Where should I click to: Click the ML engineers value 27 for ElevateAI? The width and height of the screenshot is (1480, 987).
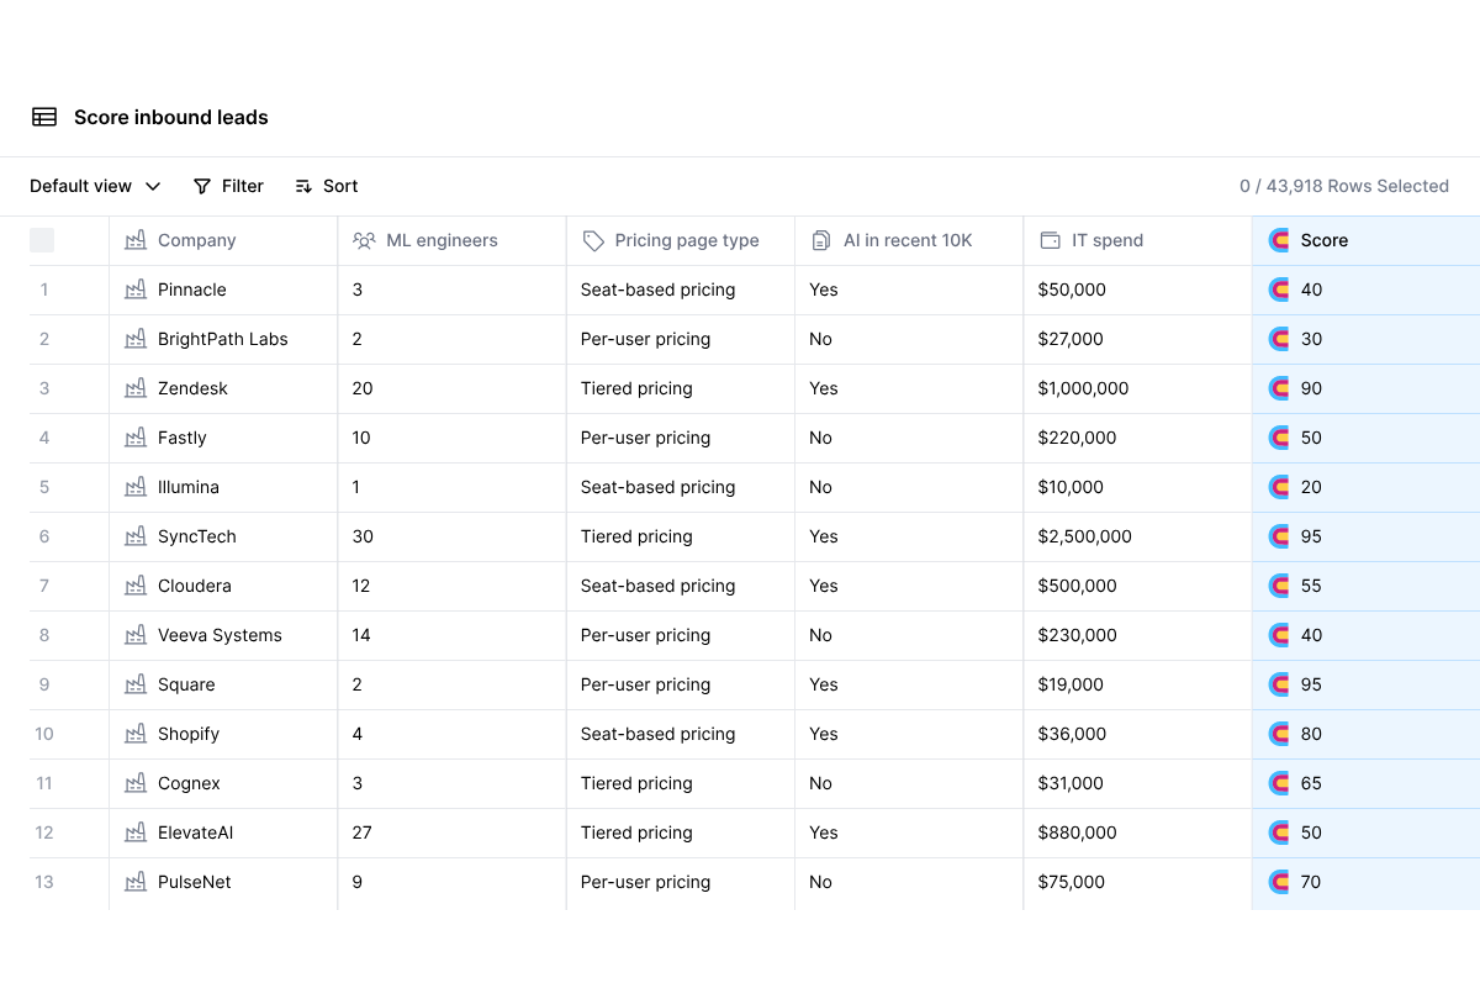click(362, 832)
